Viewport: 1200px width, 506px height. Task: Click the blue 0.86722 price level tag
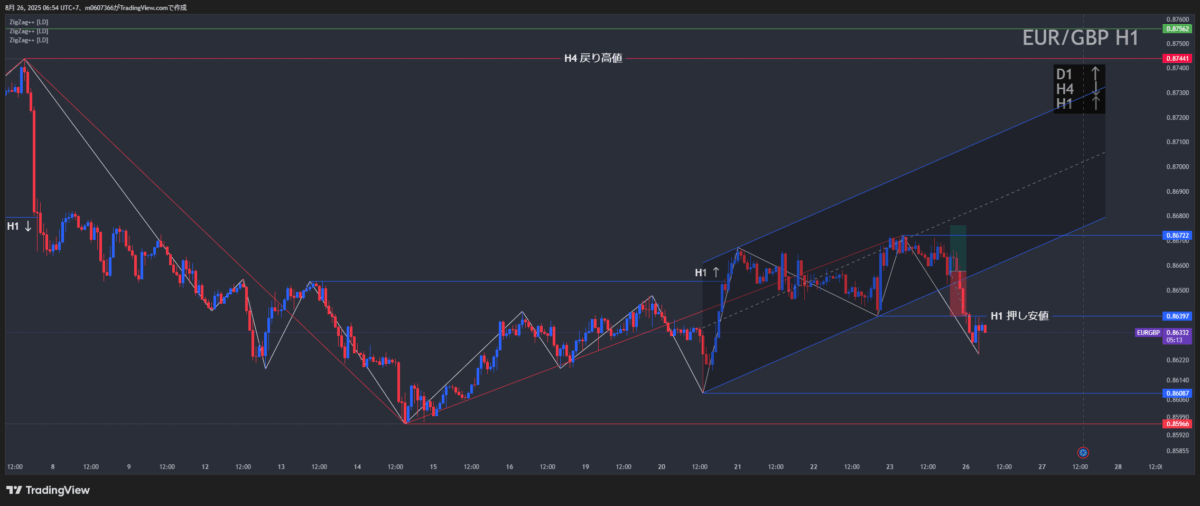(1176, 235)
